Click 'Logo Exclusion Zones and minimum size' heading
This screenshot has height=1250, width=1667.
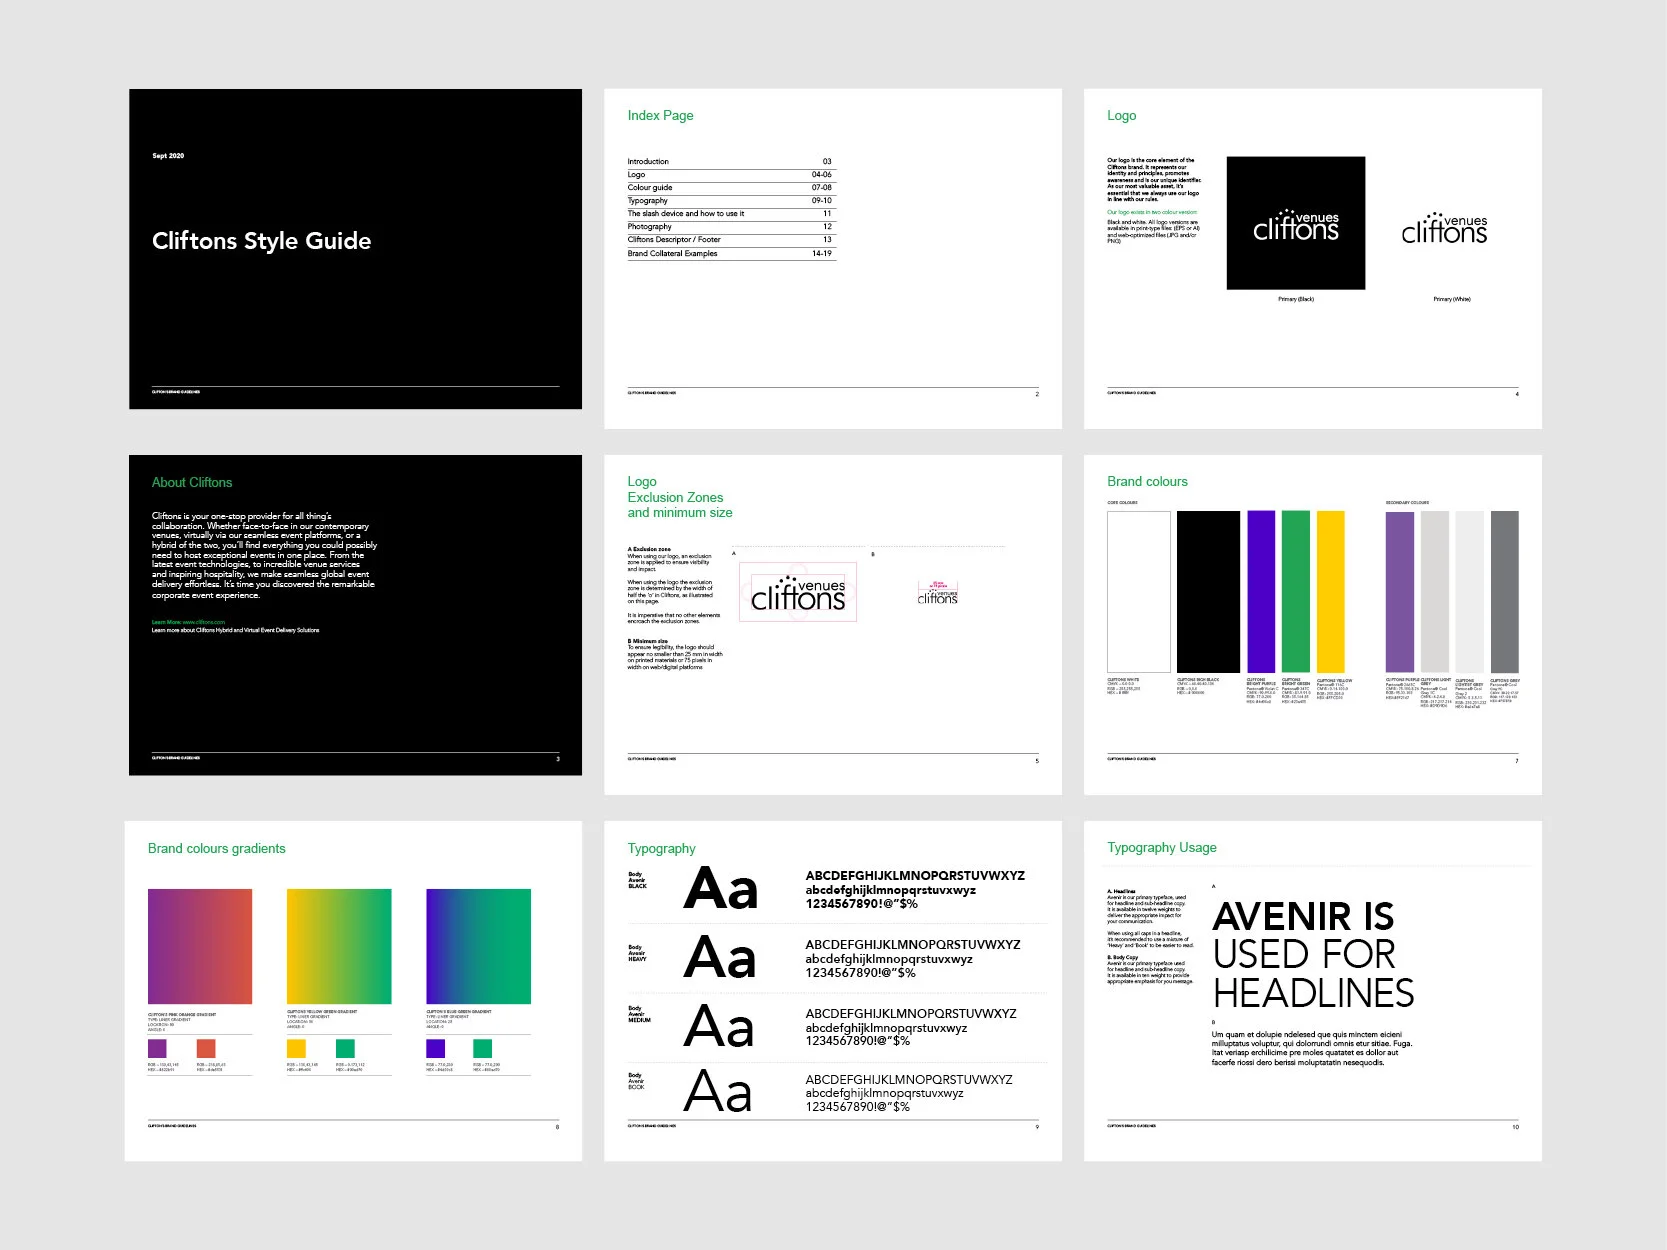point(680,497)
